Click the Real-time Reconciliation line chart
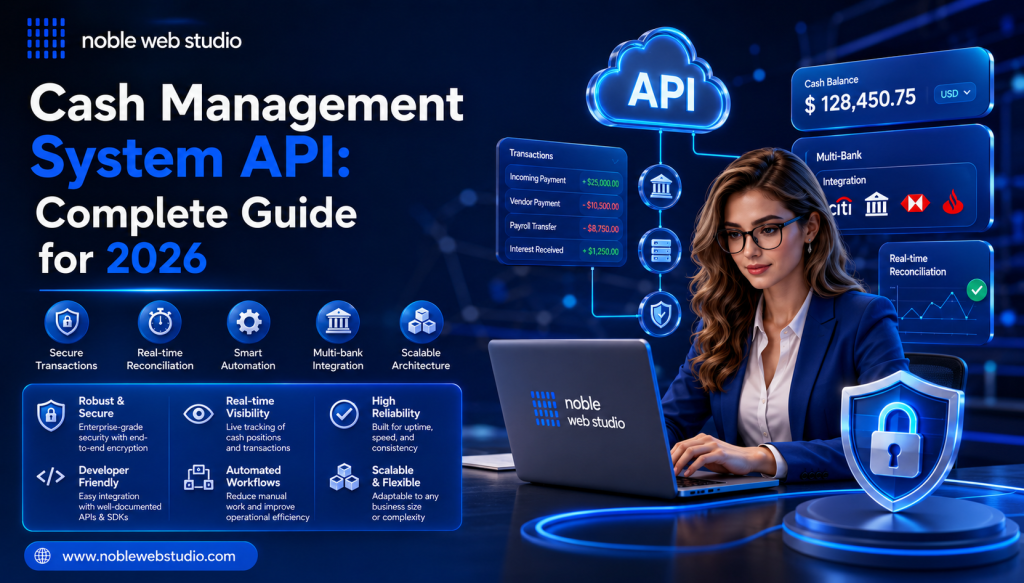 [x=934, y=305]
